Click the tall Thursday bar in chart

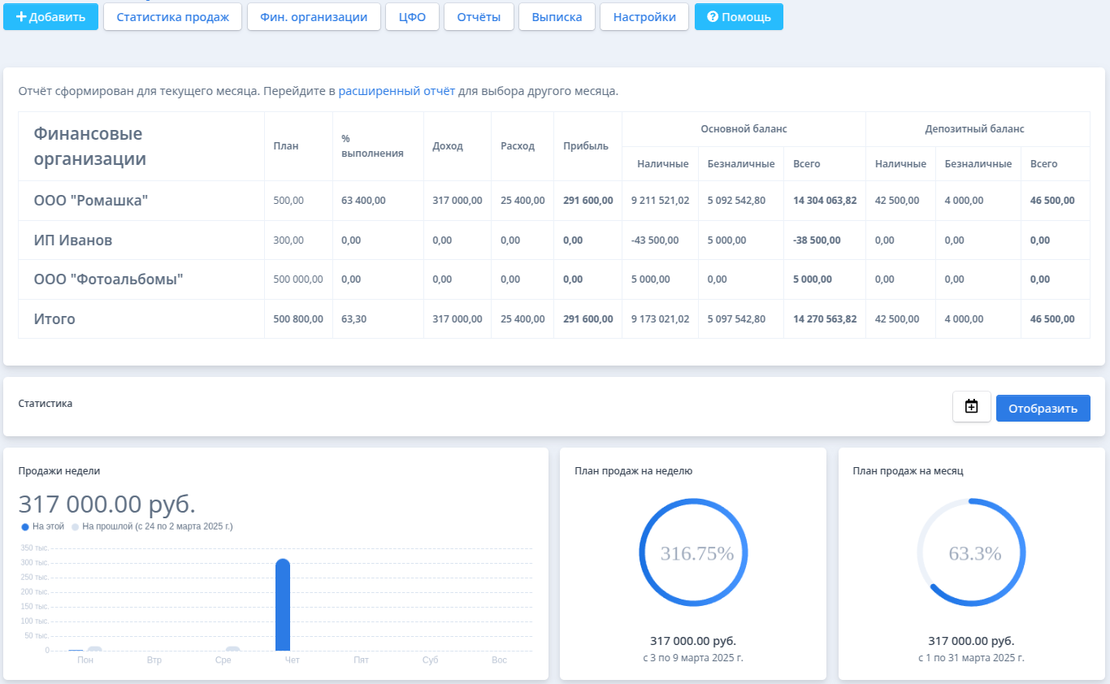(283, 605)
